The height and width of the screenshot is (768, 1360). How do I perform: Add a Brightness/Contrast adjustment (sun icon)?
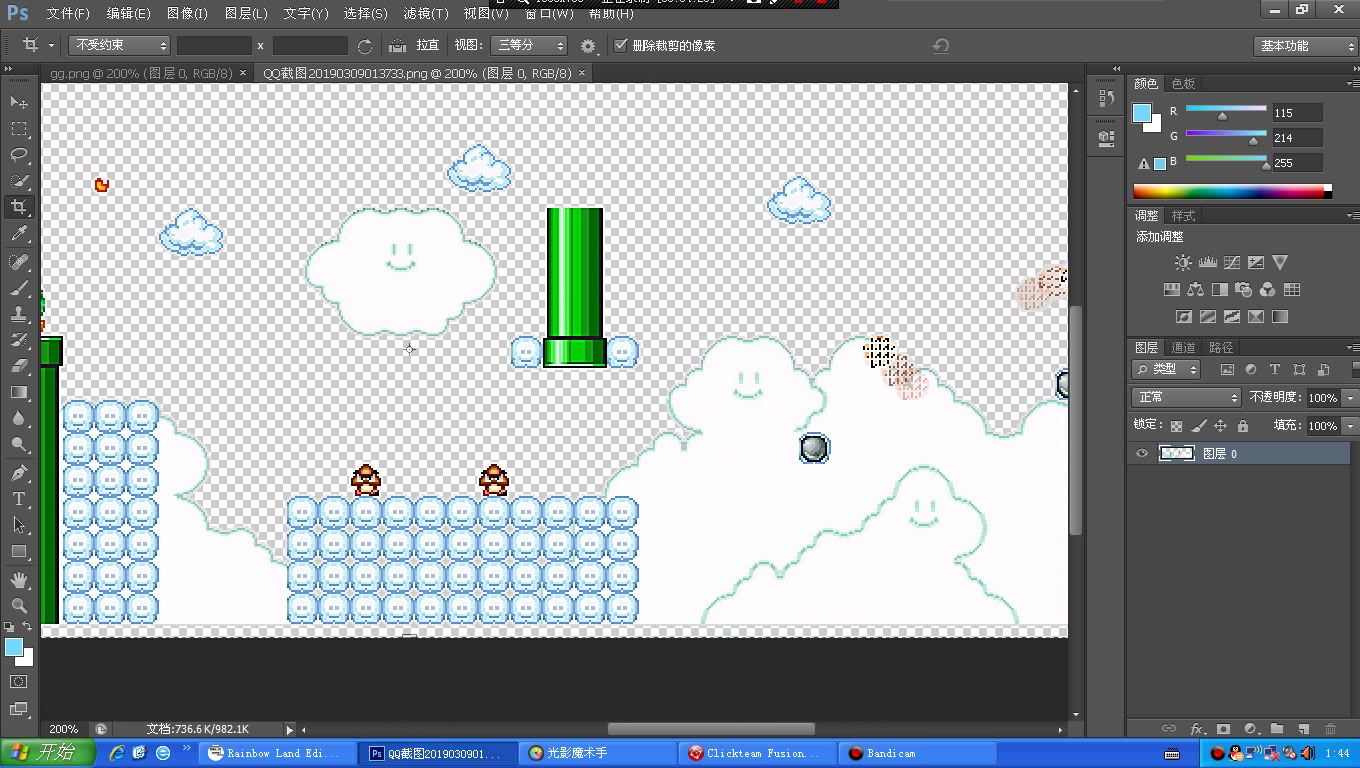pos(1183,263)
